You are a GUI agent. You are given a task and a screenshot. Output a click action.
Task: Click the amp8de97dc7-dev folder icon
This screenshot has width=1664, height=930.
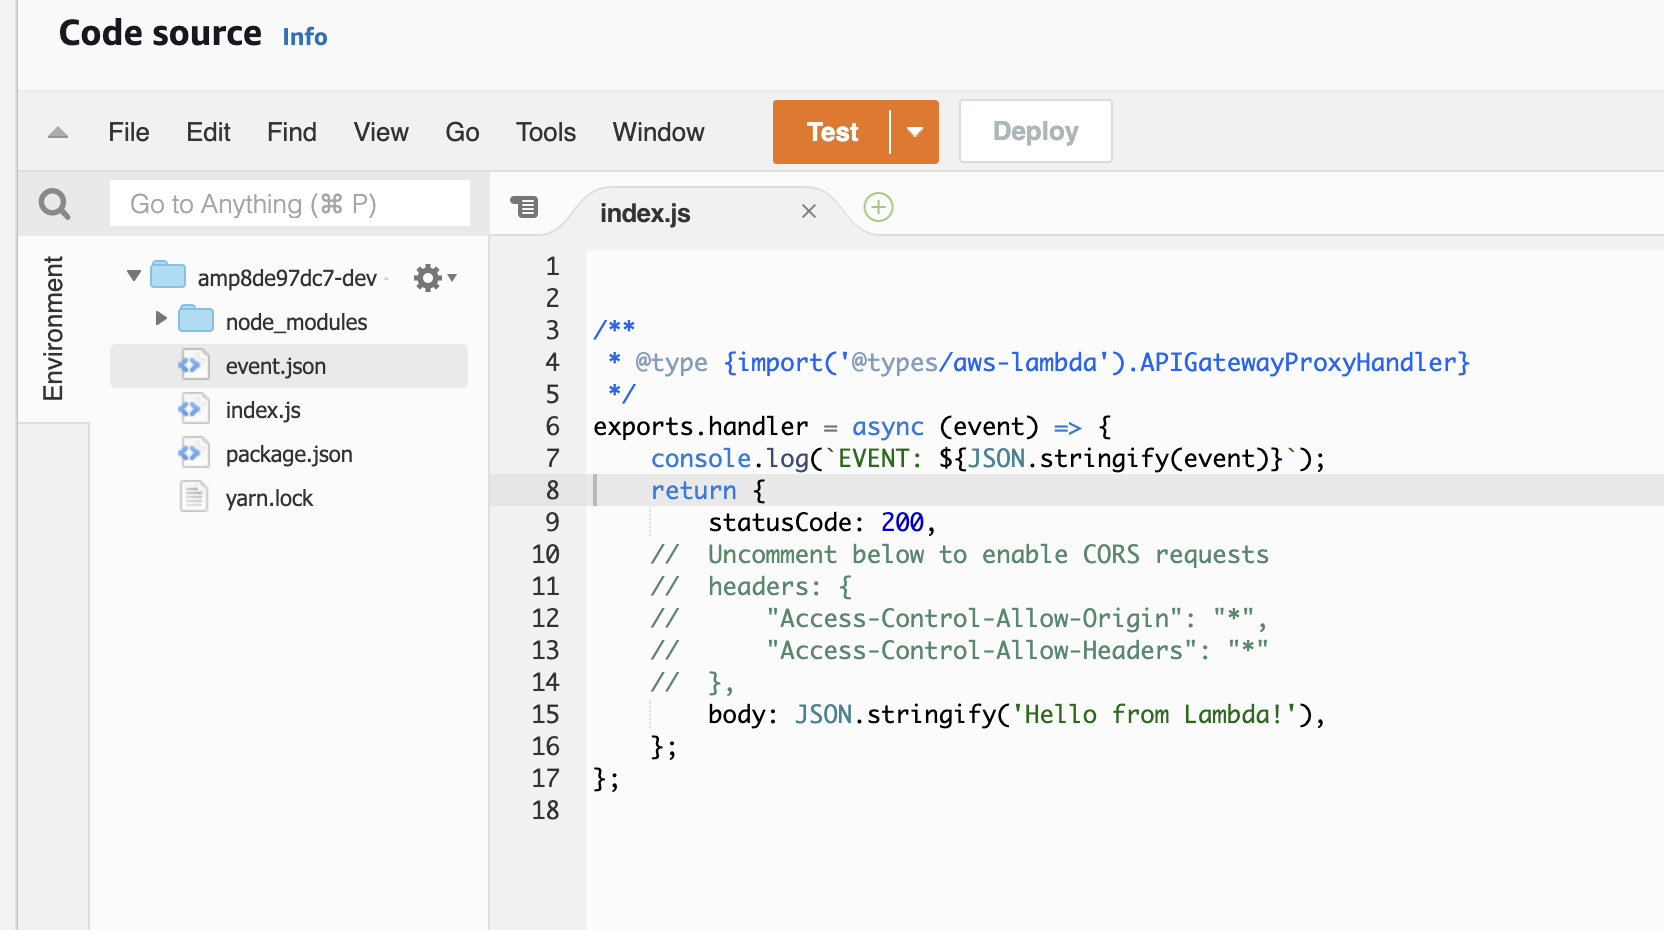168,275
